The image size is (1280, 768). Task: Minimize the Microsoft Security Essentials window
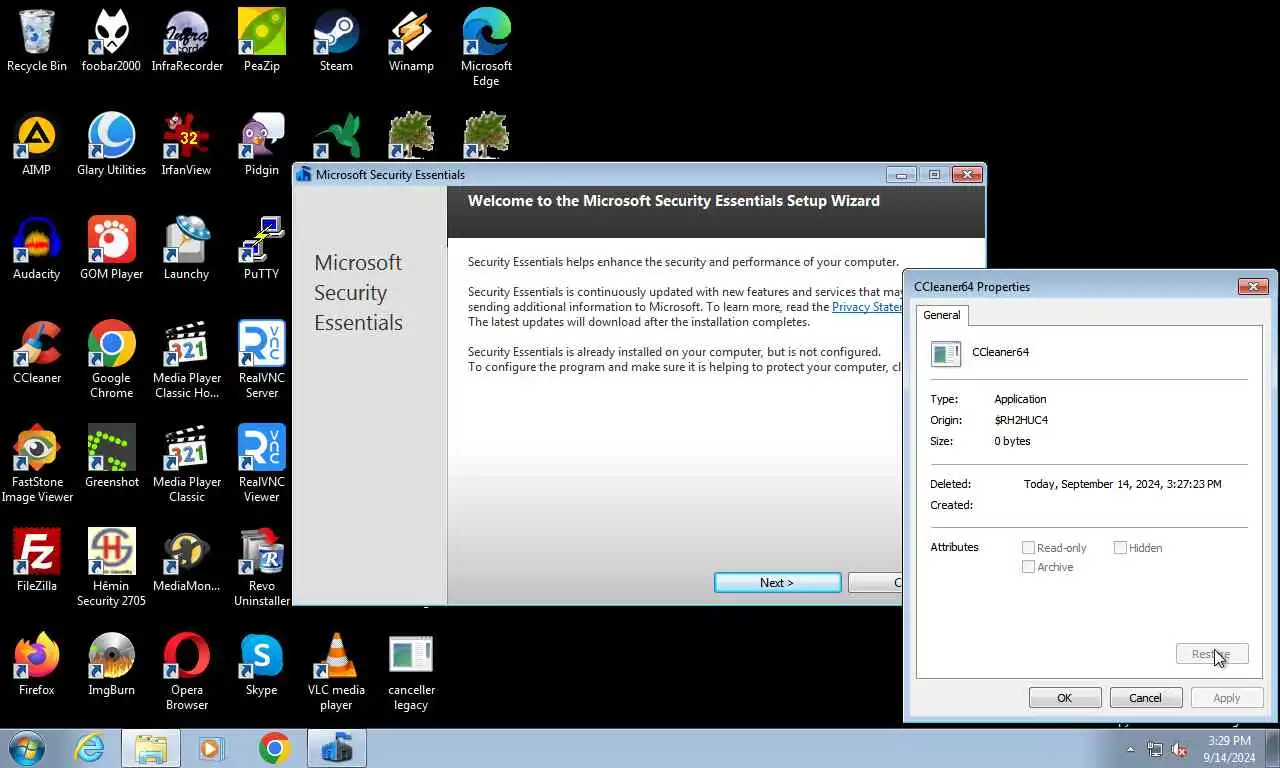tap(901, 175)
